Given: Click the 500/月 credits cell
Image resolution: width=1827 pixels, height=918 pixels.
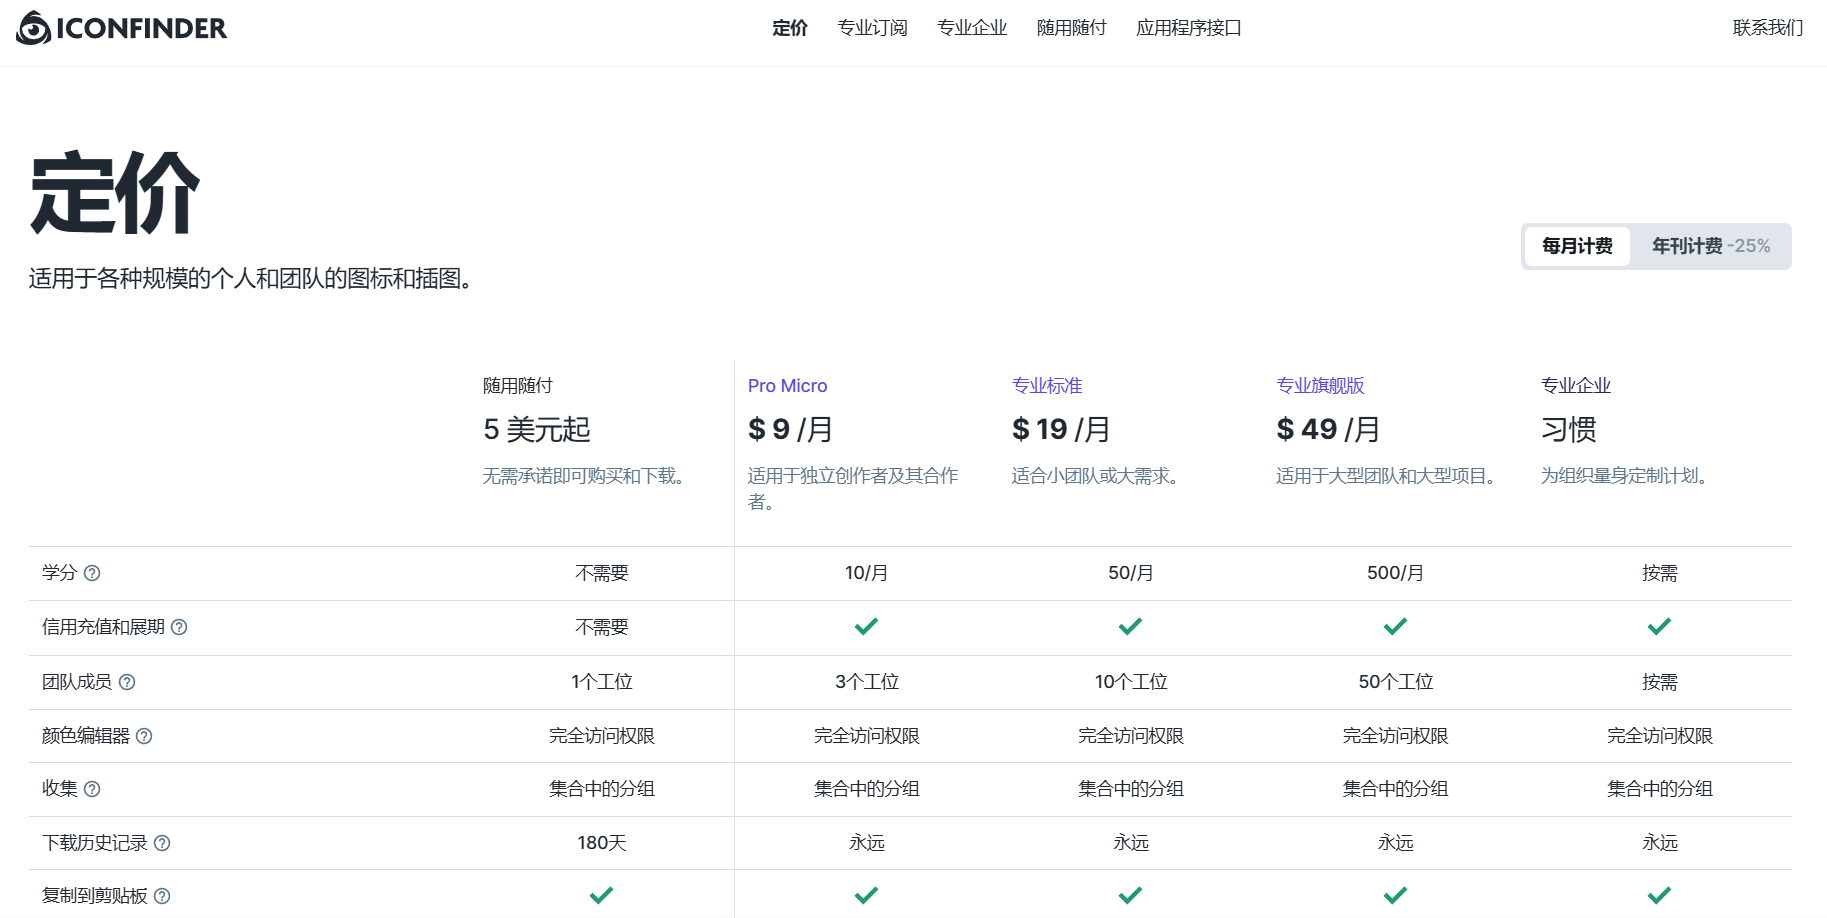Looking at the screenshot, I should 1395,573.
